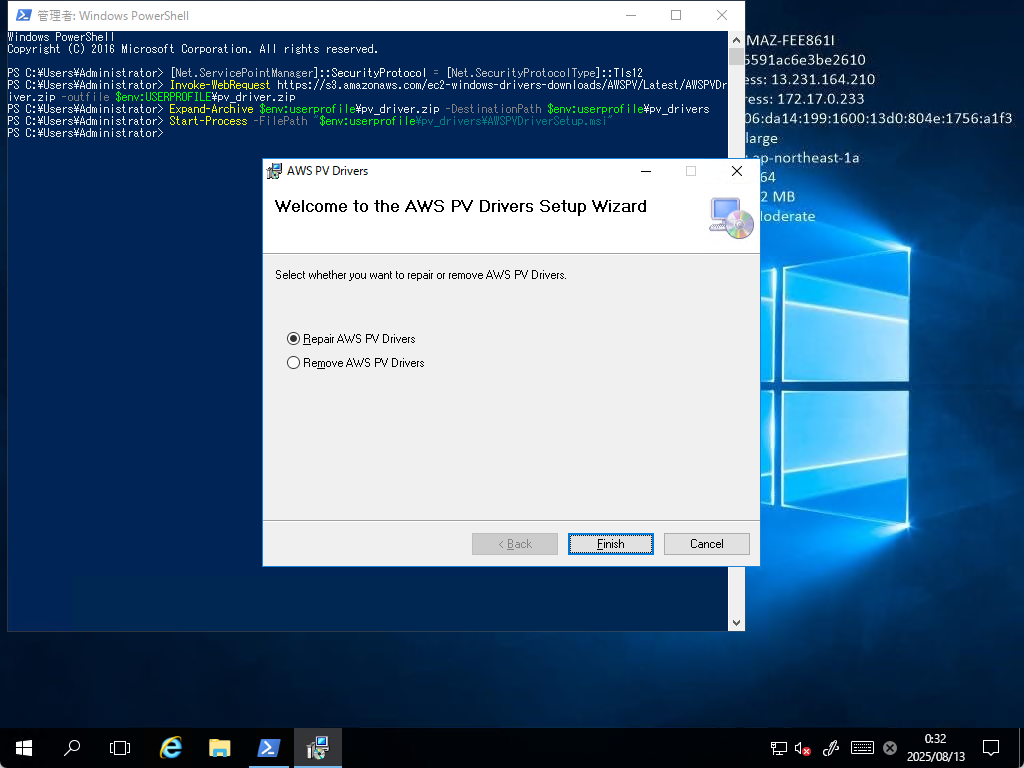
Task: Open the taskbar clock and date
Action: click(933, 747)
